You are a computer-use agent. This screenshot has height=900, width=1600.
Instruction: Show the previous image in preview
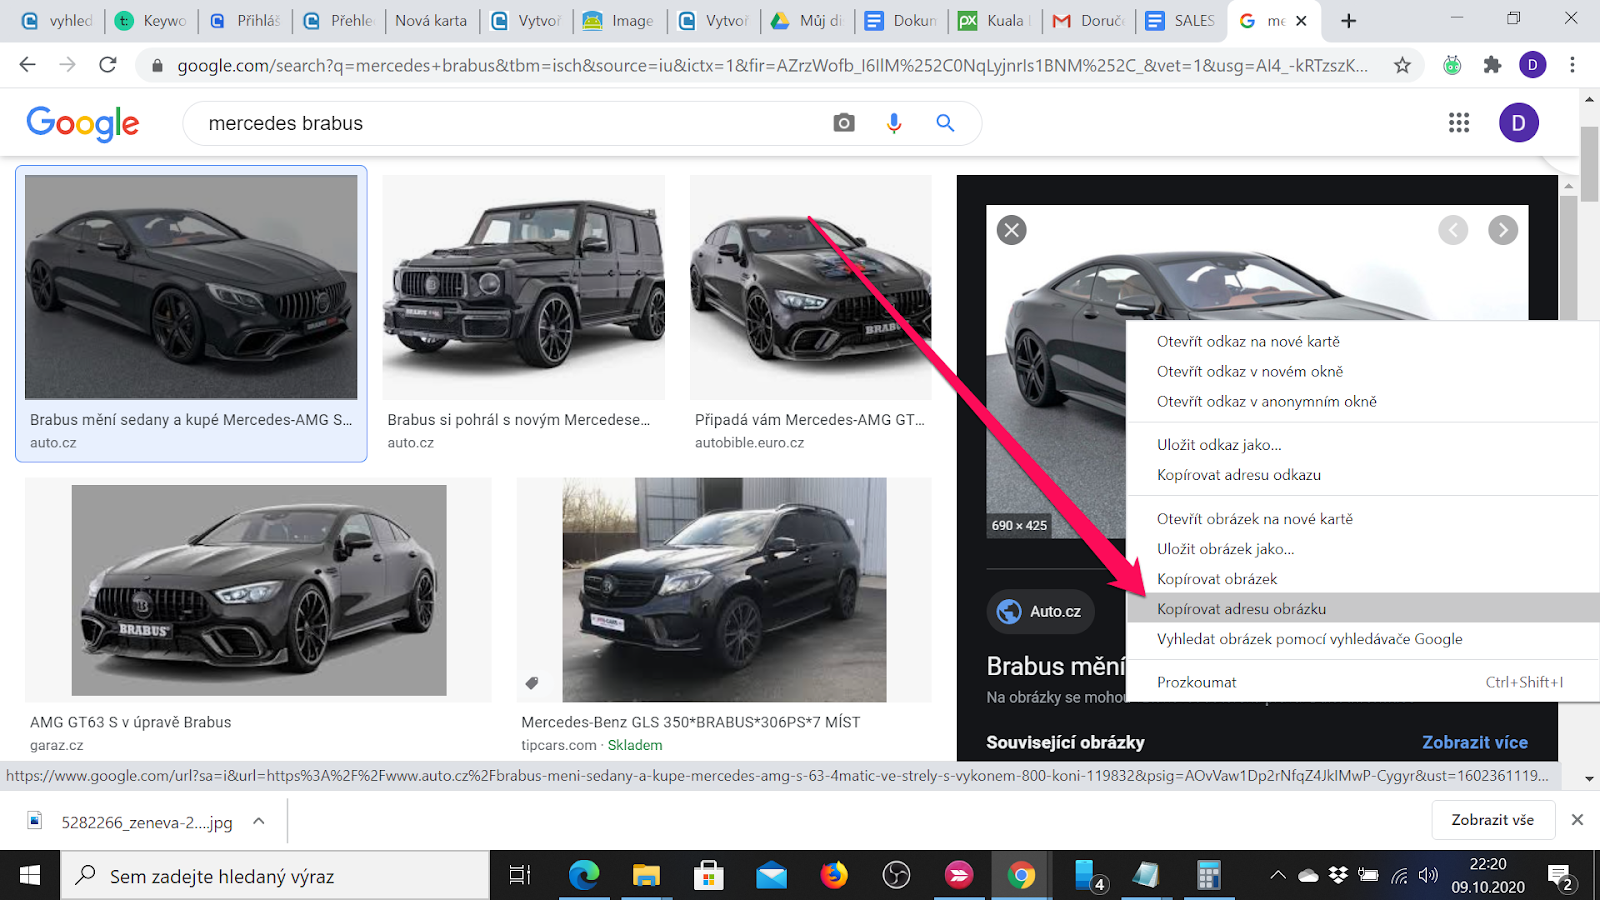(1453, 230)
